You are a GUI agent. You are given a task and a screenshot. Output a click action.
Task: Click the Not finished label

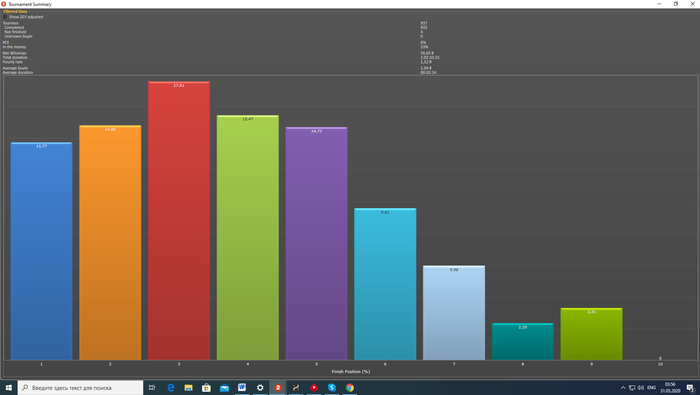pos(15,32)
